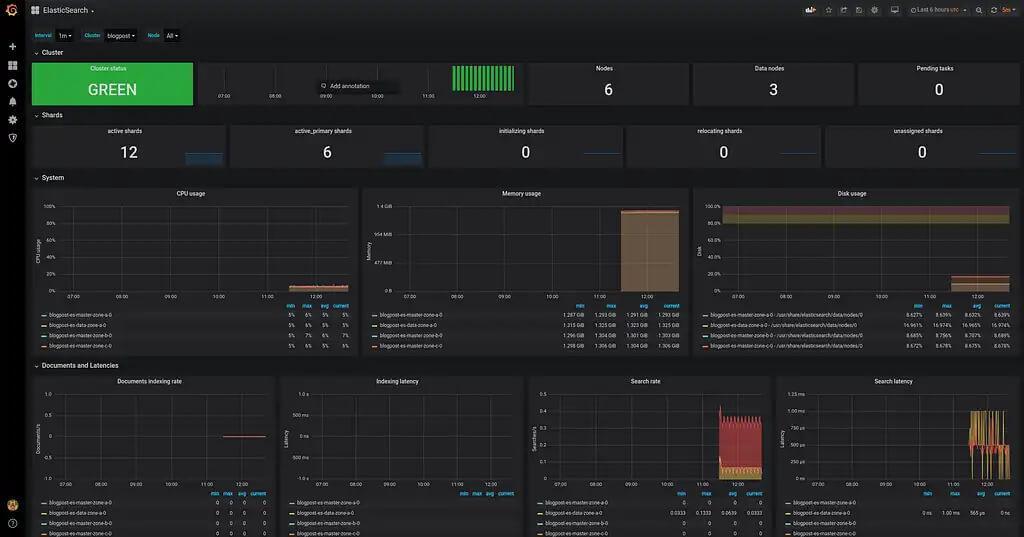Open the Cluster blogpost variable dropdown

(121, 36)
